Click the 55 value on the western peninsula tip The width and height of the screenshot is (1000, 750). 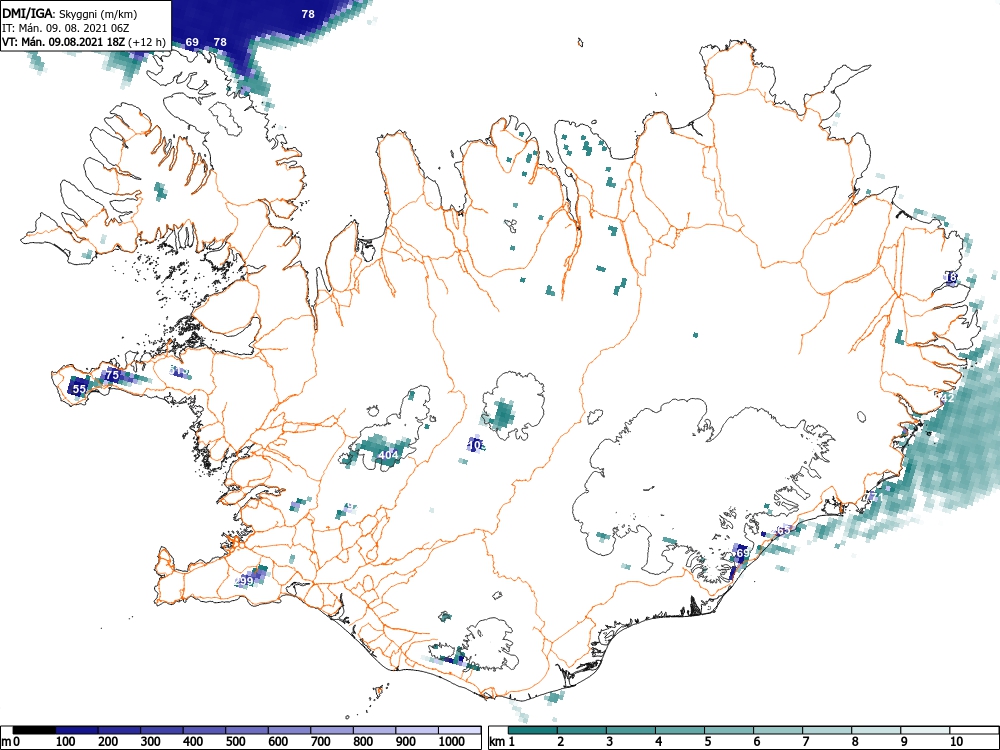pyautogui.click(x=79, y=388)
